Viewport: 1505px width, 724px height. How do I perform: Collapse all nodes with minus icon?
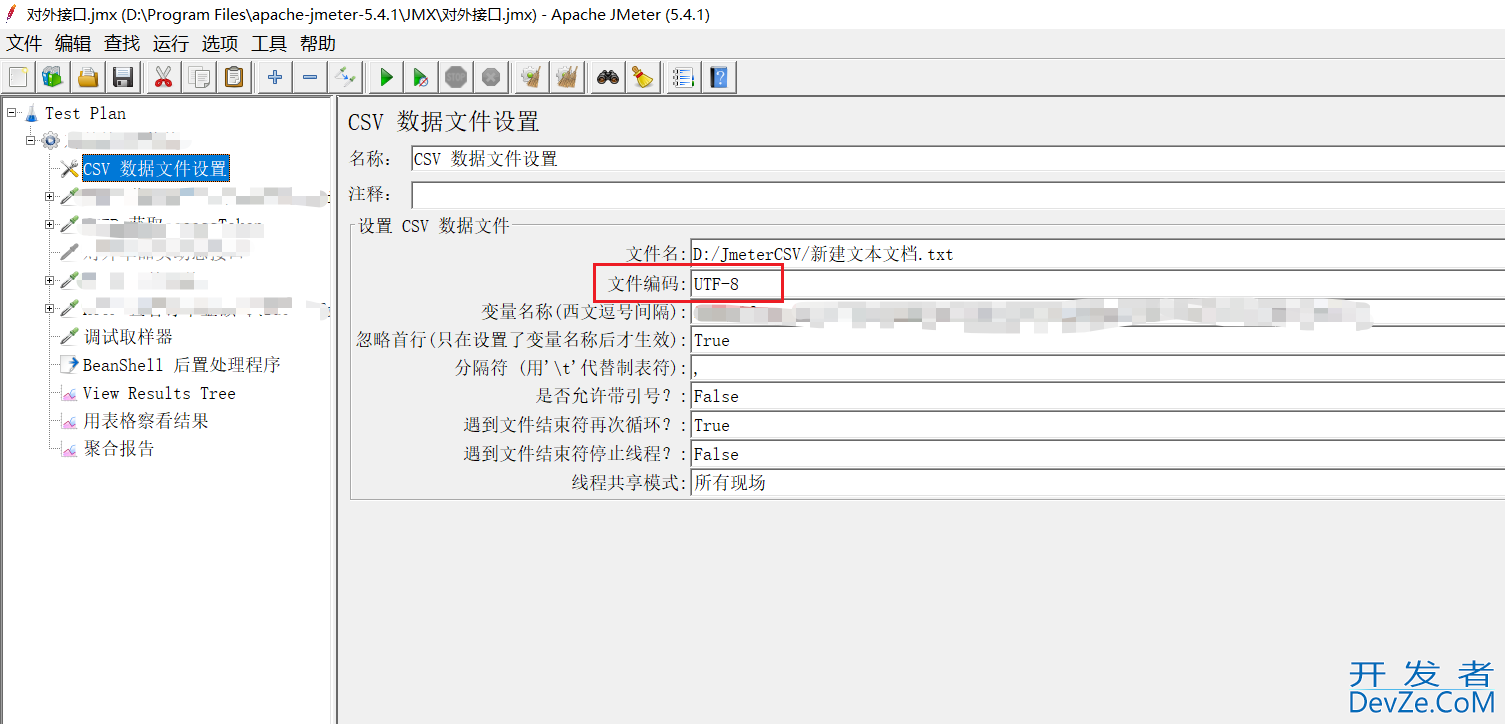(x=310, y=76)
